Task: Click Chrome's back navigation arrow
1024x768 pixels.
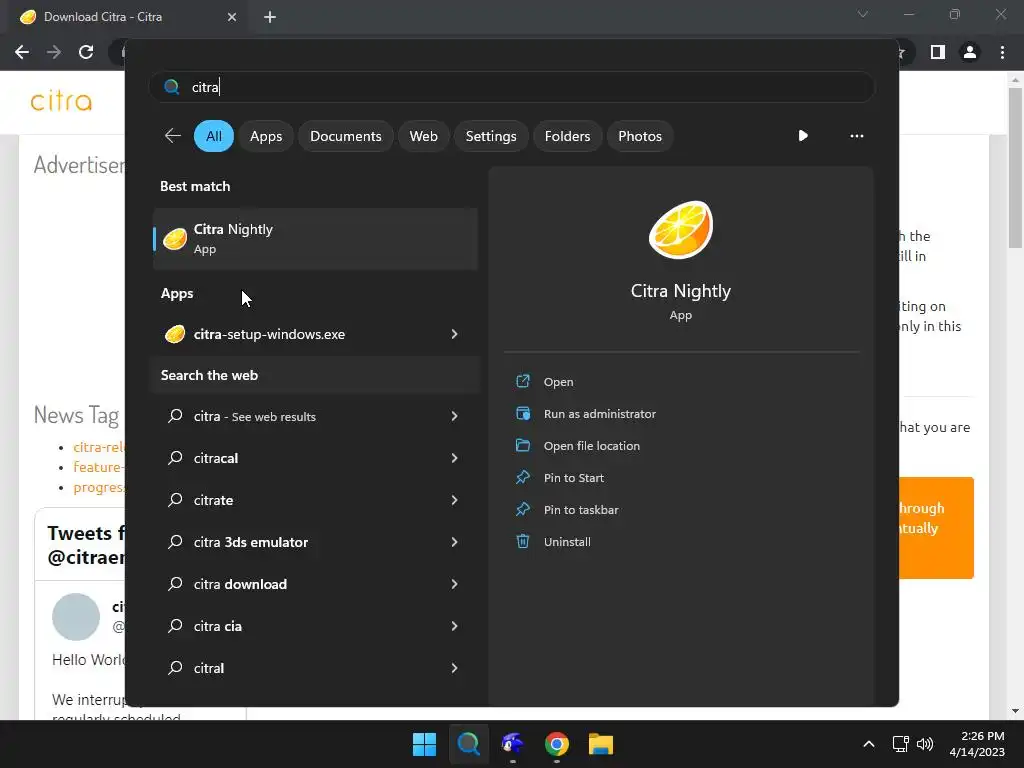Action: coord(22,52)
